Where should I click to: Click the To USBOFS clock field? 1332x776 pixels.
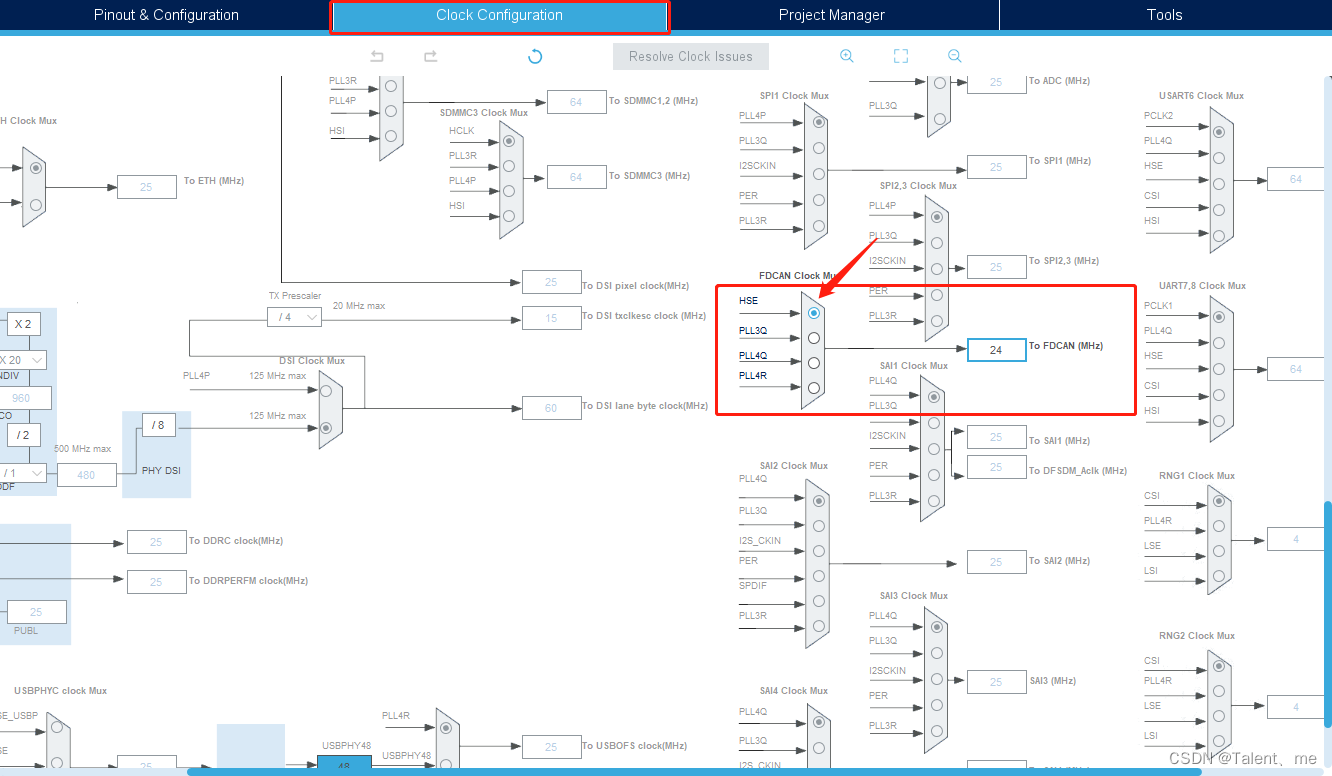click(551, 747)
